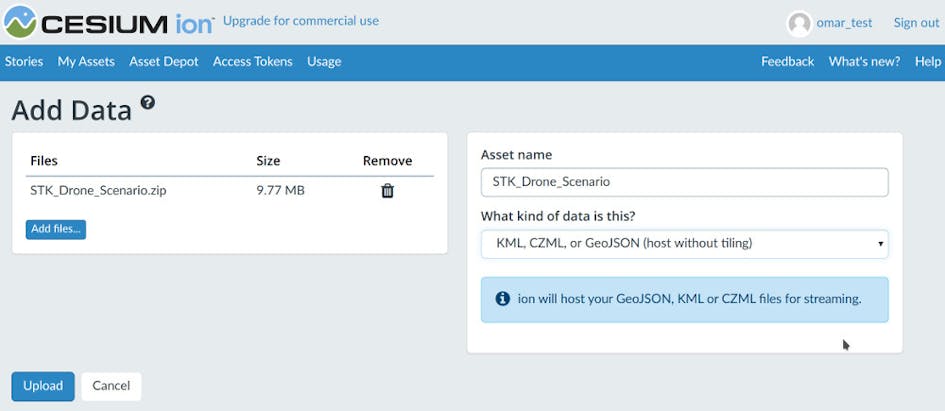This screenshot has height=411, width=945.
Task: Click the Cesium ion logo
Action: (x=108, y=22)
